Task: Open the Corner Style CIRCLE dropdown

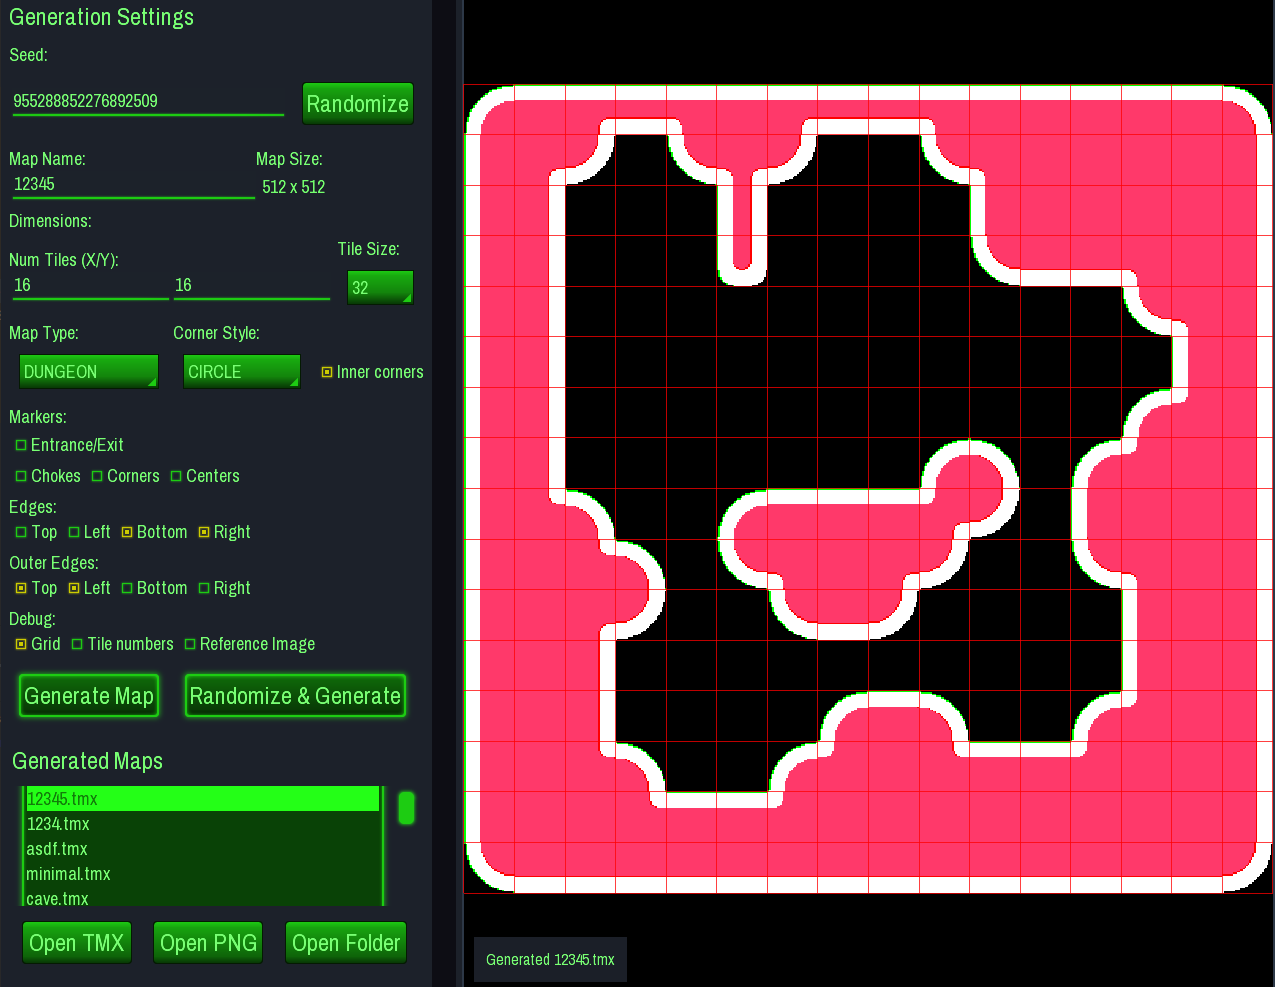Action: tap(242, 372)
